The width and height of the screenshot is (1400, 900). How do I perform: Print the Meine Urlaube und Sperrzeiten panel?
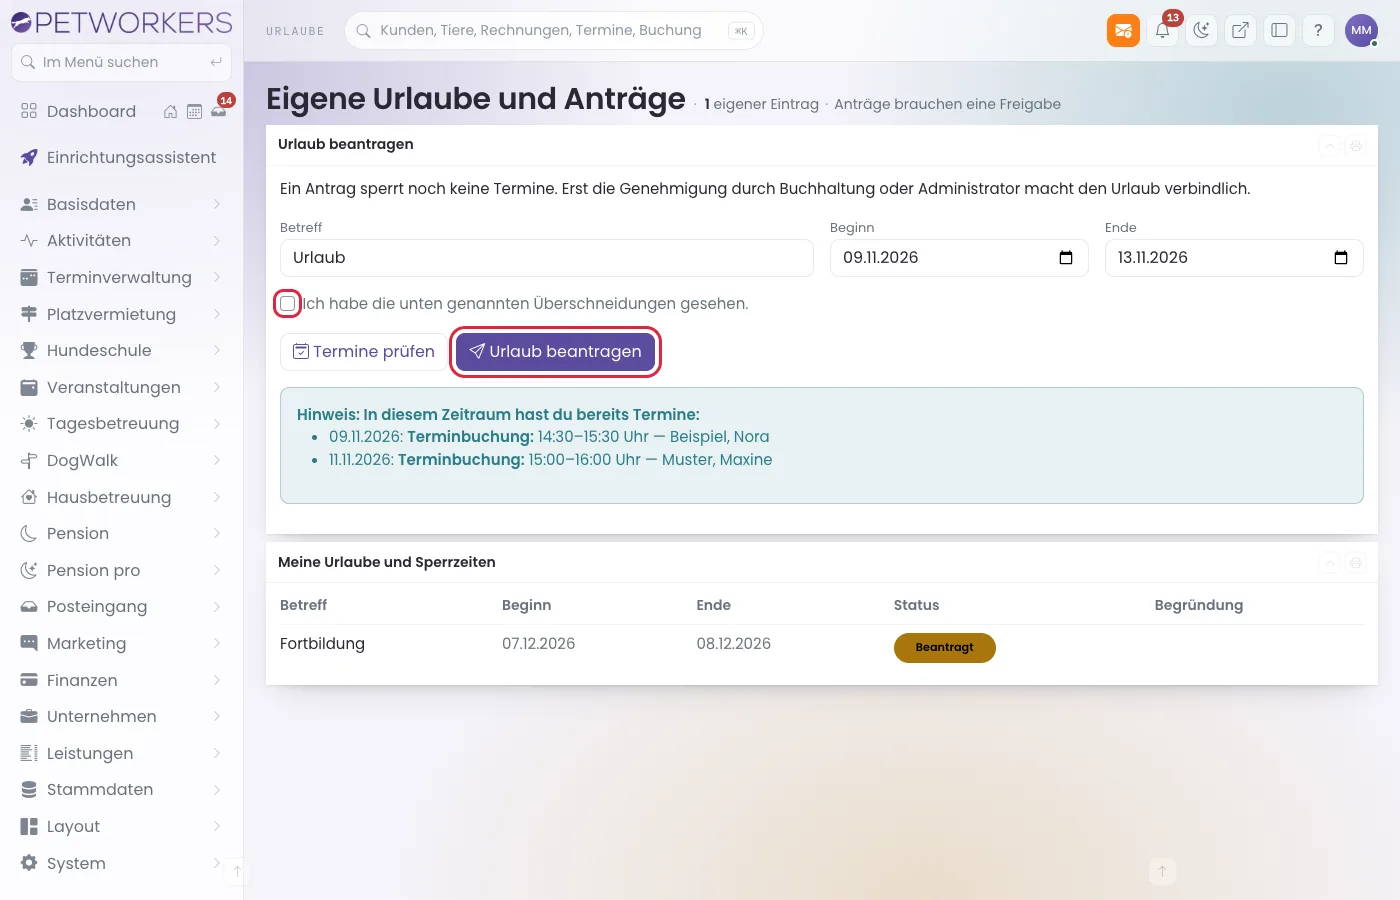[1356, 563]
